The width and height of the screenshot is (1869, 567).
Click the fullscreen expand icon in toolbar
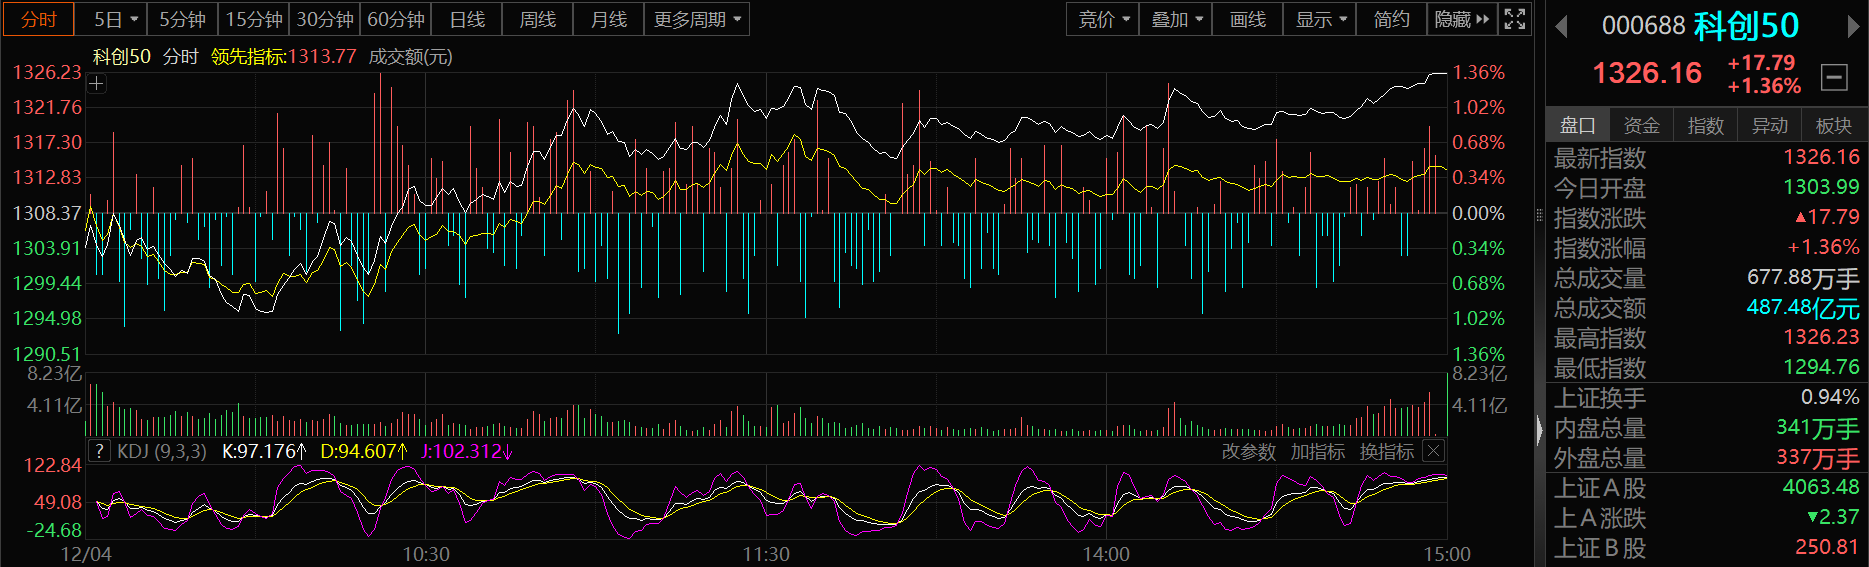(x=1514, y=19)
